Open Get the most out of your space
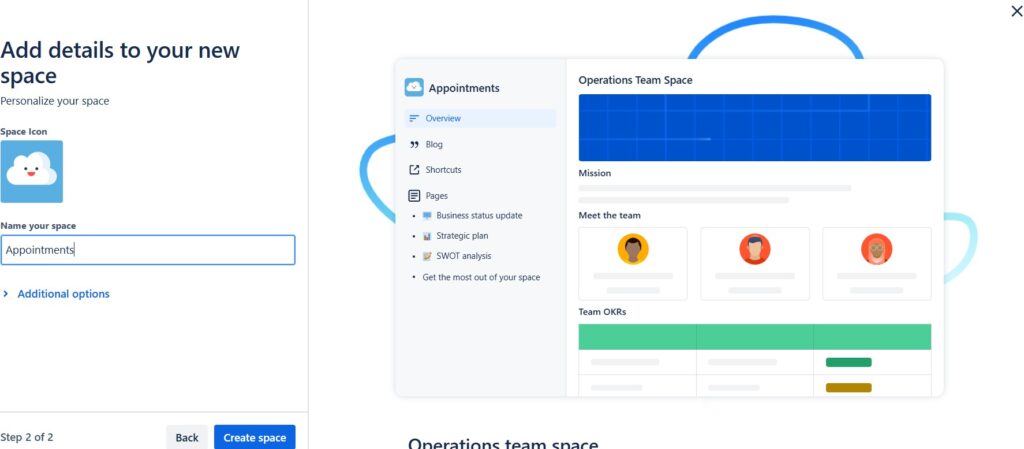The image size is (1024, 449). 481,277
